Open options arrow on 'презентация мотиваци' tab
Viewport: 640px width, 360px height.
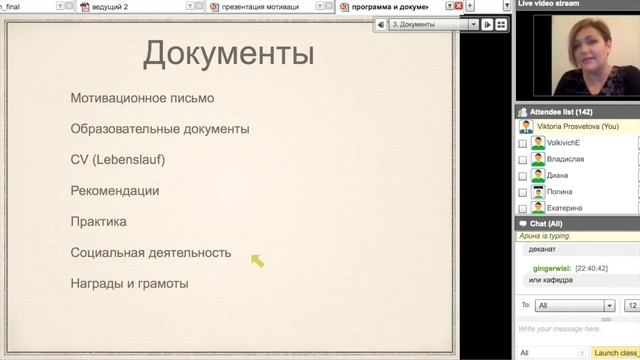tap(320, 6)
